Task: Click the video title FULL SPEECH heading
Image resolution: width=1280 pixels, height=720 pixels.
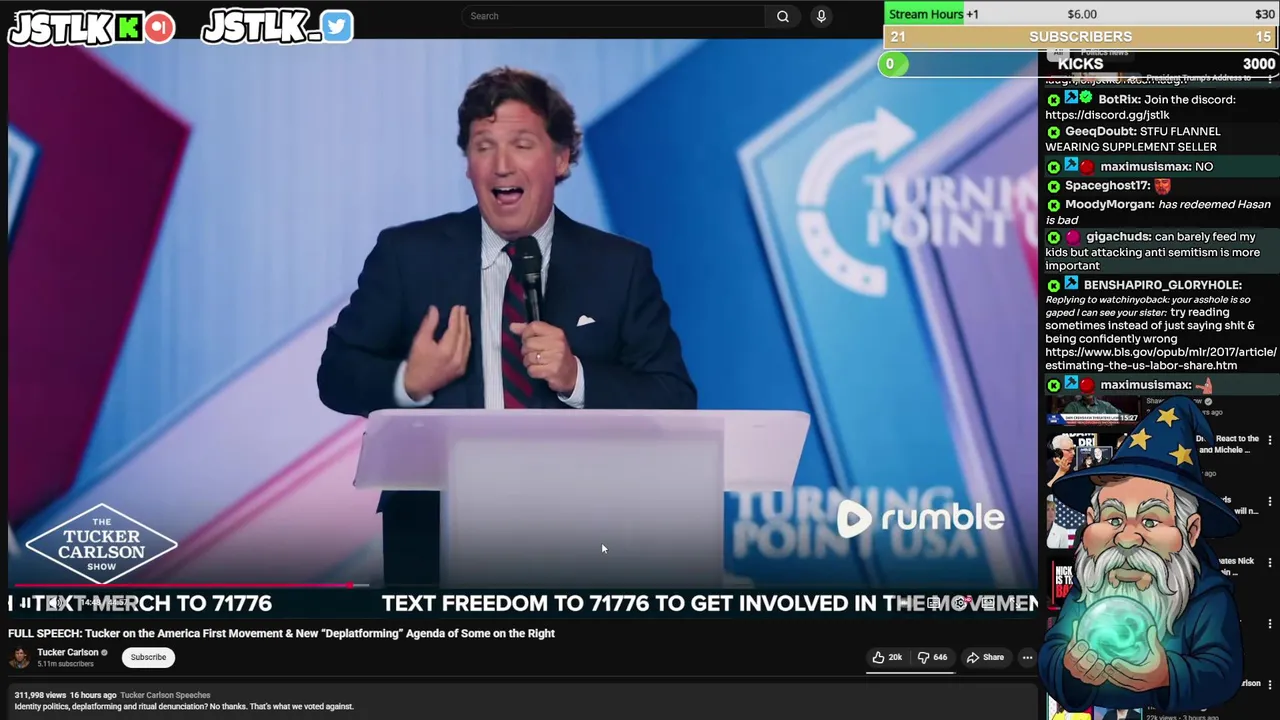Action: [x=281, y=633]
